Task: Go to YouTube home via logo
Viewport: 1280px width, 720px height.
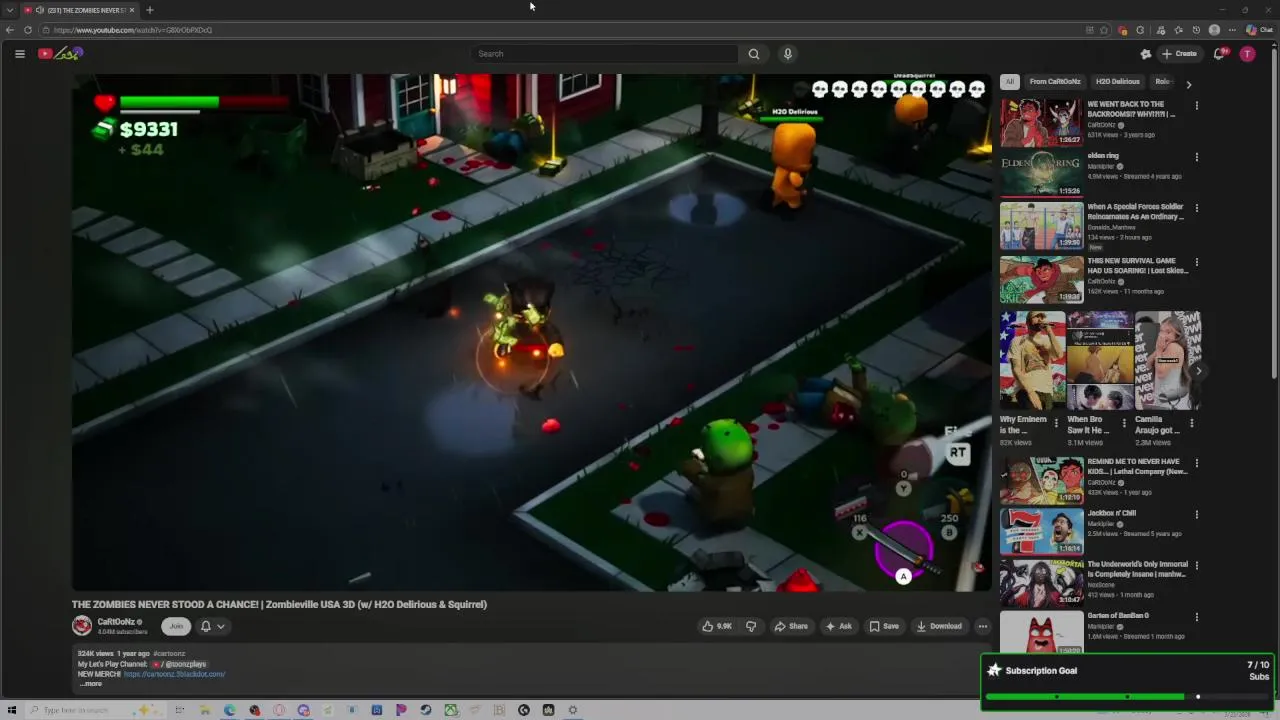Action: [60, 54]
